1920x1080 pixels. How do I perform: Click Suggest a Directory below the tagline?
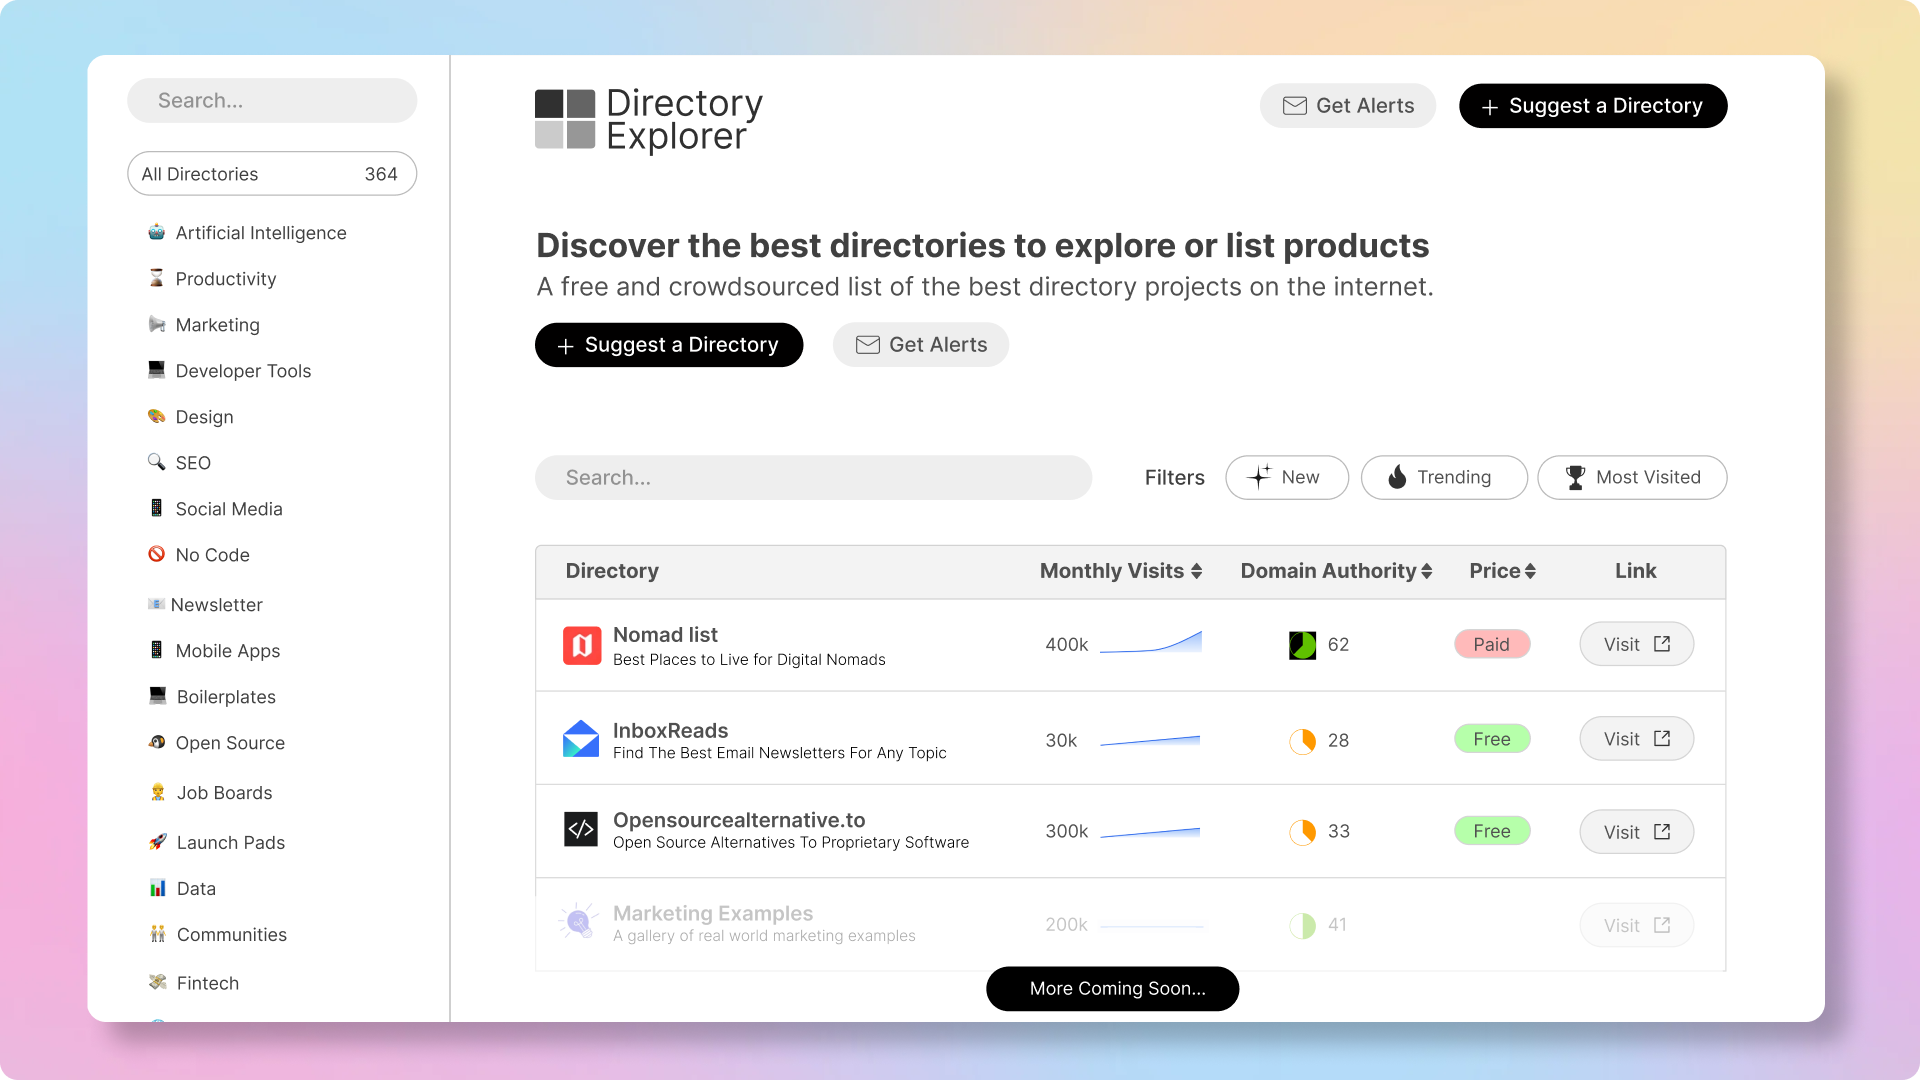[669, 345]
